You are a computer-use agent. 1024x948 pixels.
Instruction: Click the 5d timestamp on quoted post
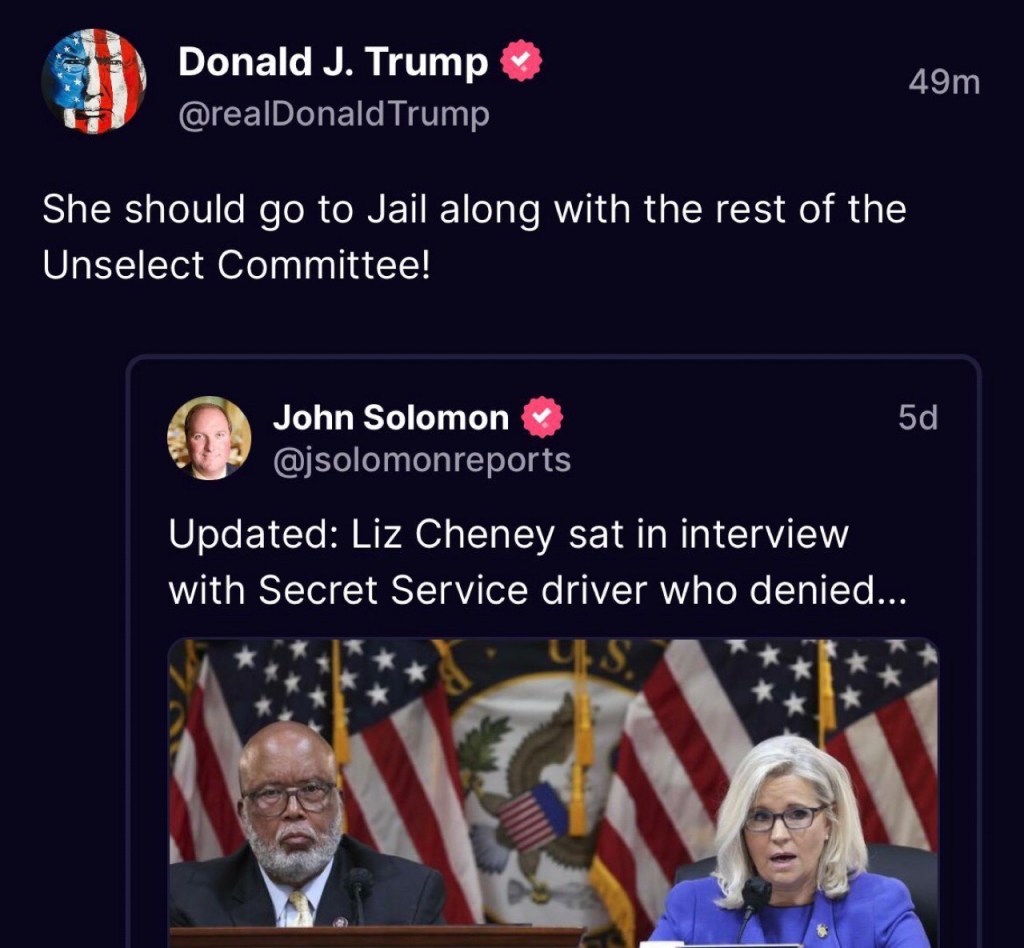click(x=917, y=418)
